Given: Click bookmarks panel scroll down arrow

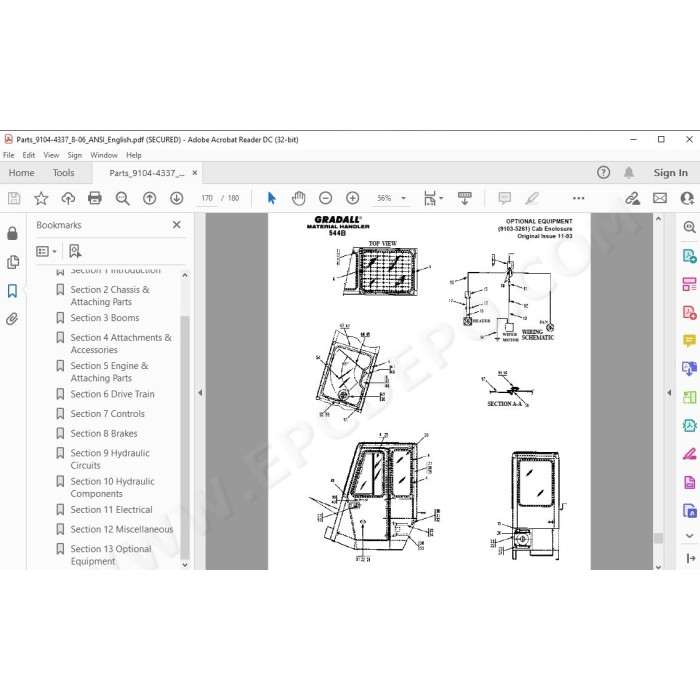Looking at the screenshot, I should click(185, 565).
